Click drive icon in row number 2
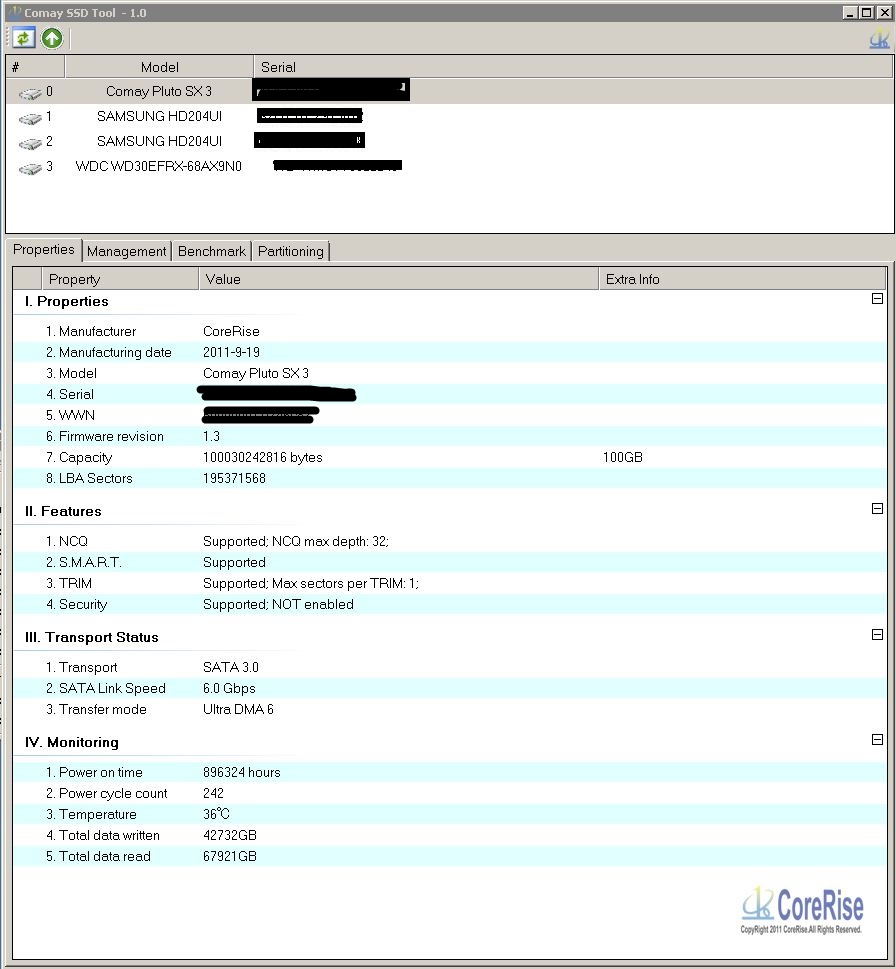Screen dimensions: 896x969 (30, 143)
